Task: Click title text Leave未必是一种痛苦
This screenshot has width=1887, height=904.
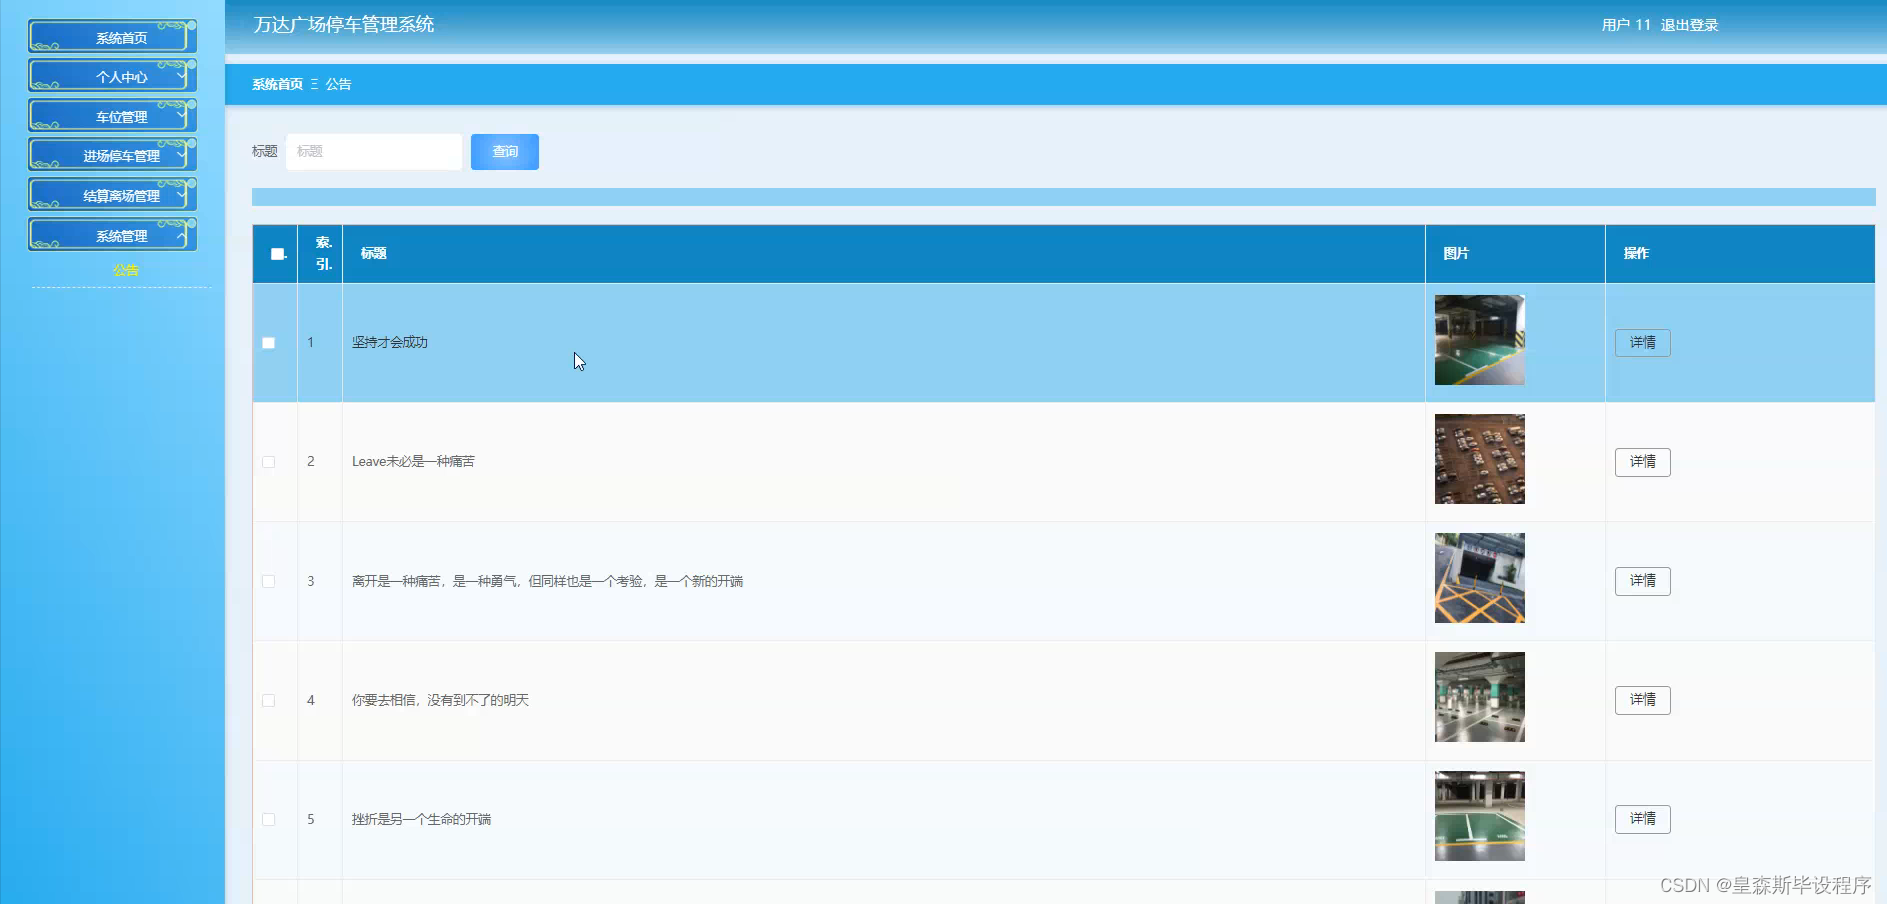Action: point(413,461)
